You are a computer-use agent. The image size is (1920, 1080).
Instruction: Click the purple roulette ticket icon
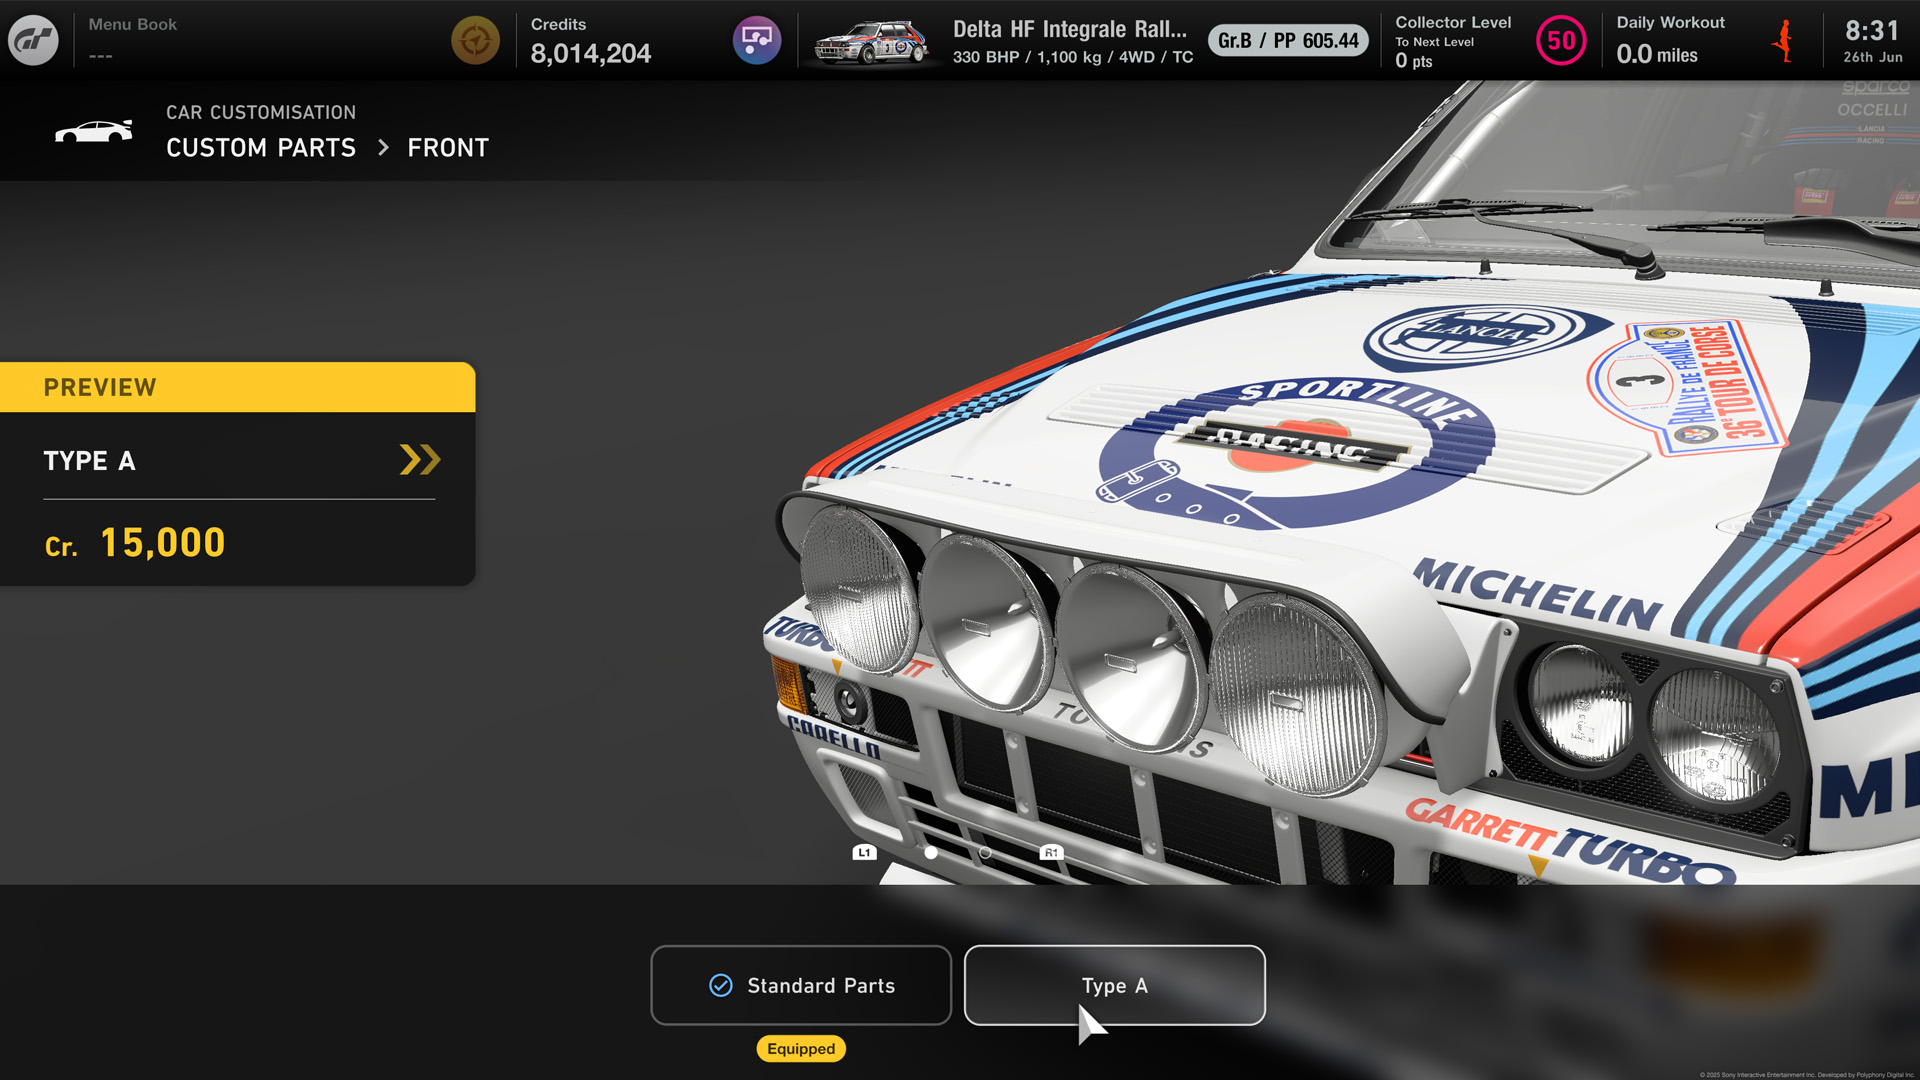point(757,40)
